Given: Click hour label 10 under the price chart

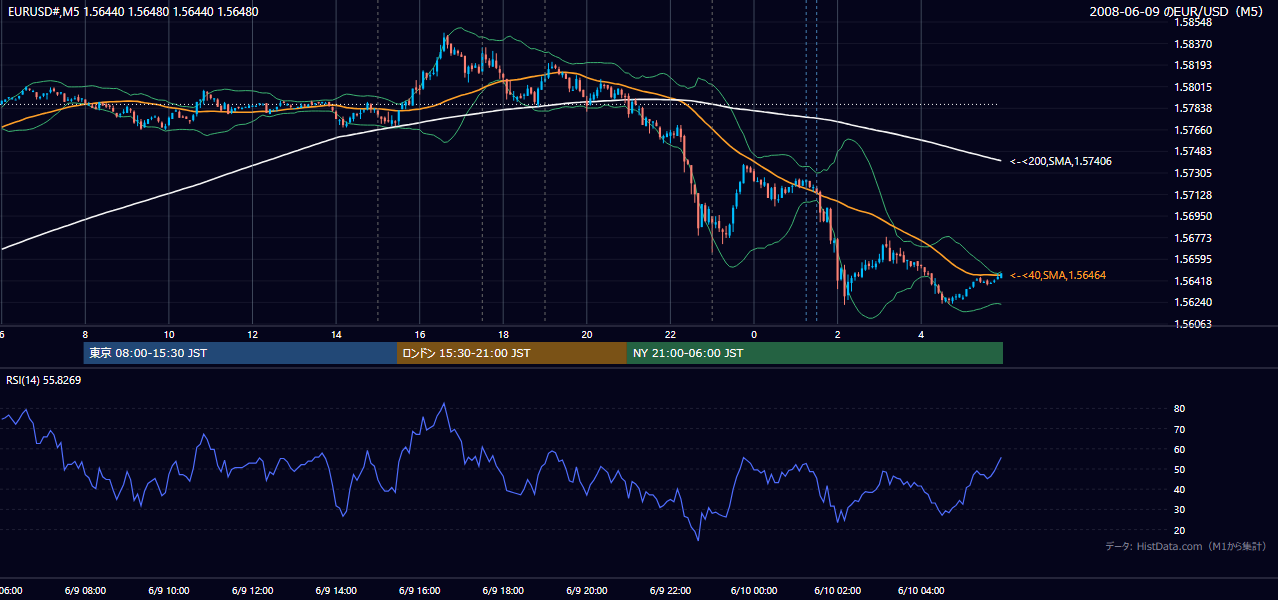Looking at the screenshot, I should tap(169, 334).
